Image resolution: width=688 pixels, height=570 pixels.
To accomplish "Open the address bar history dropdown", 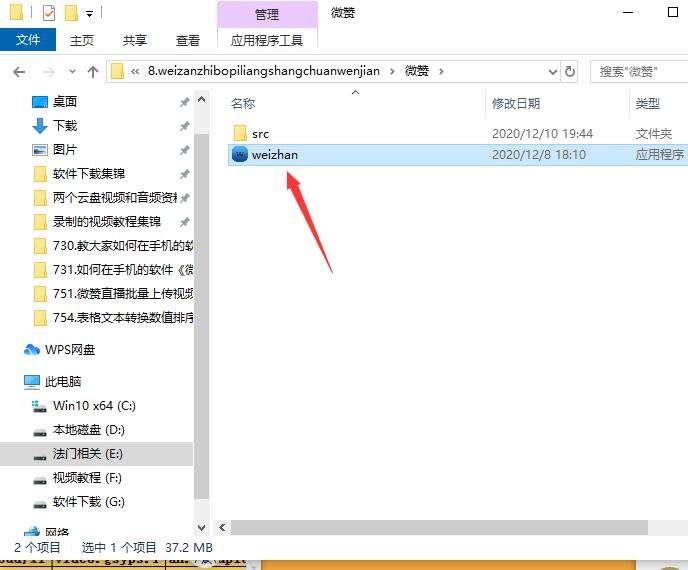I will click(553, 72).
